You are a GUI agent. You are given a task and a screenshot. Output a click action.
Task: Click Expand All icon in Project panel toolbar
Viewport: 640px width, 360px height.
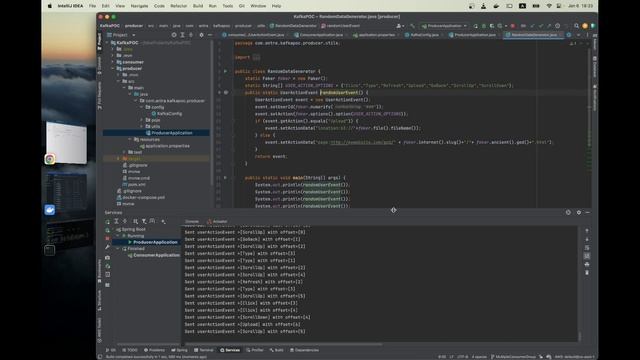click(x=182, y=35)
